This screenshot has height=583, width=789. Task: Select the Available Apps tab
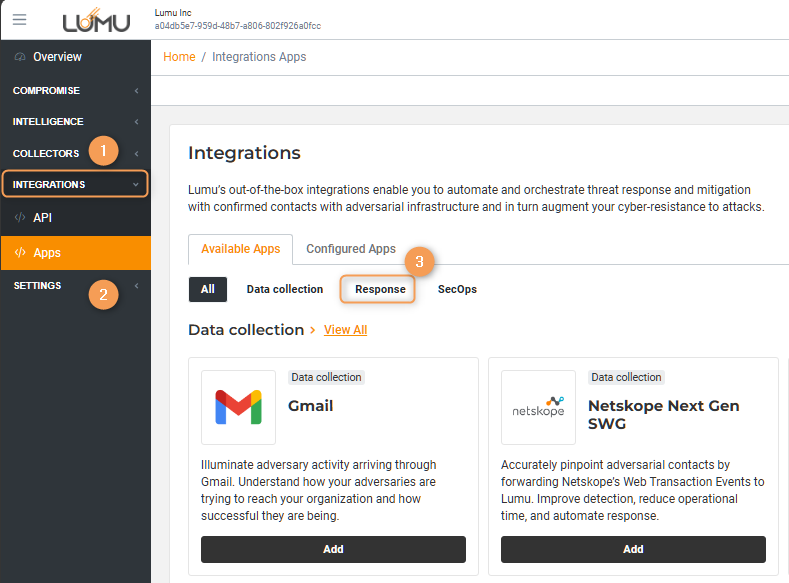[240, 249]
